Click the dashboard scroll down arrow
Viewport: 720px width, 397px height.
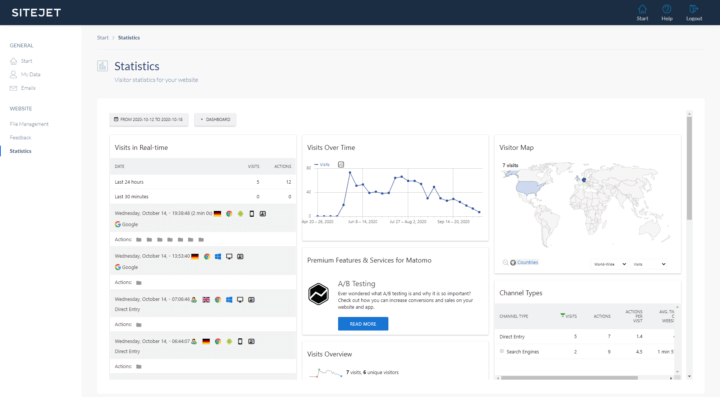point(689,376)
